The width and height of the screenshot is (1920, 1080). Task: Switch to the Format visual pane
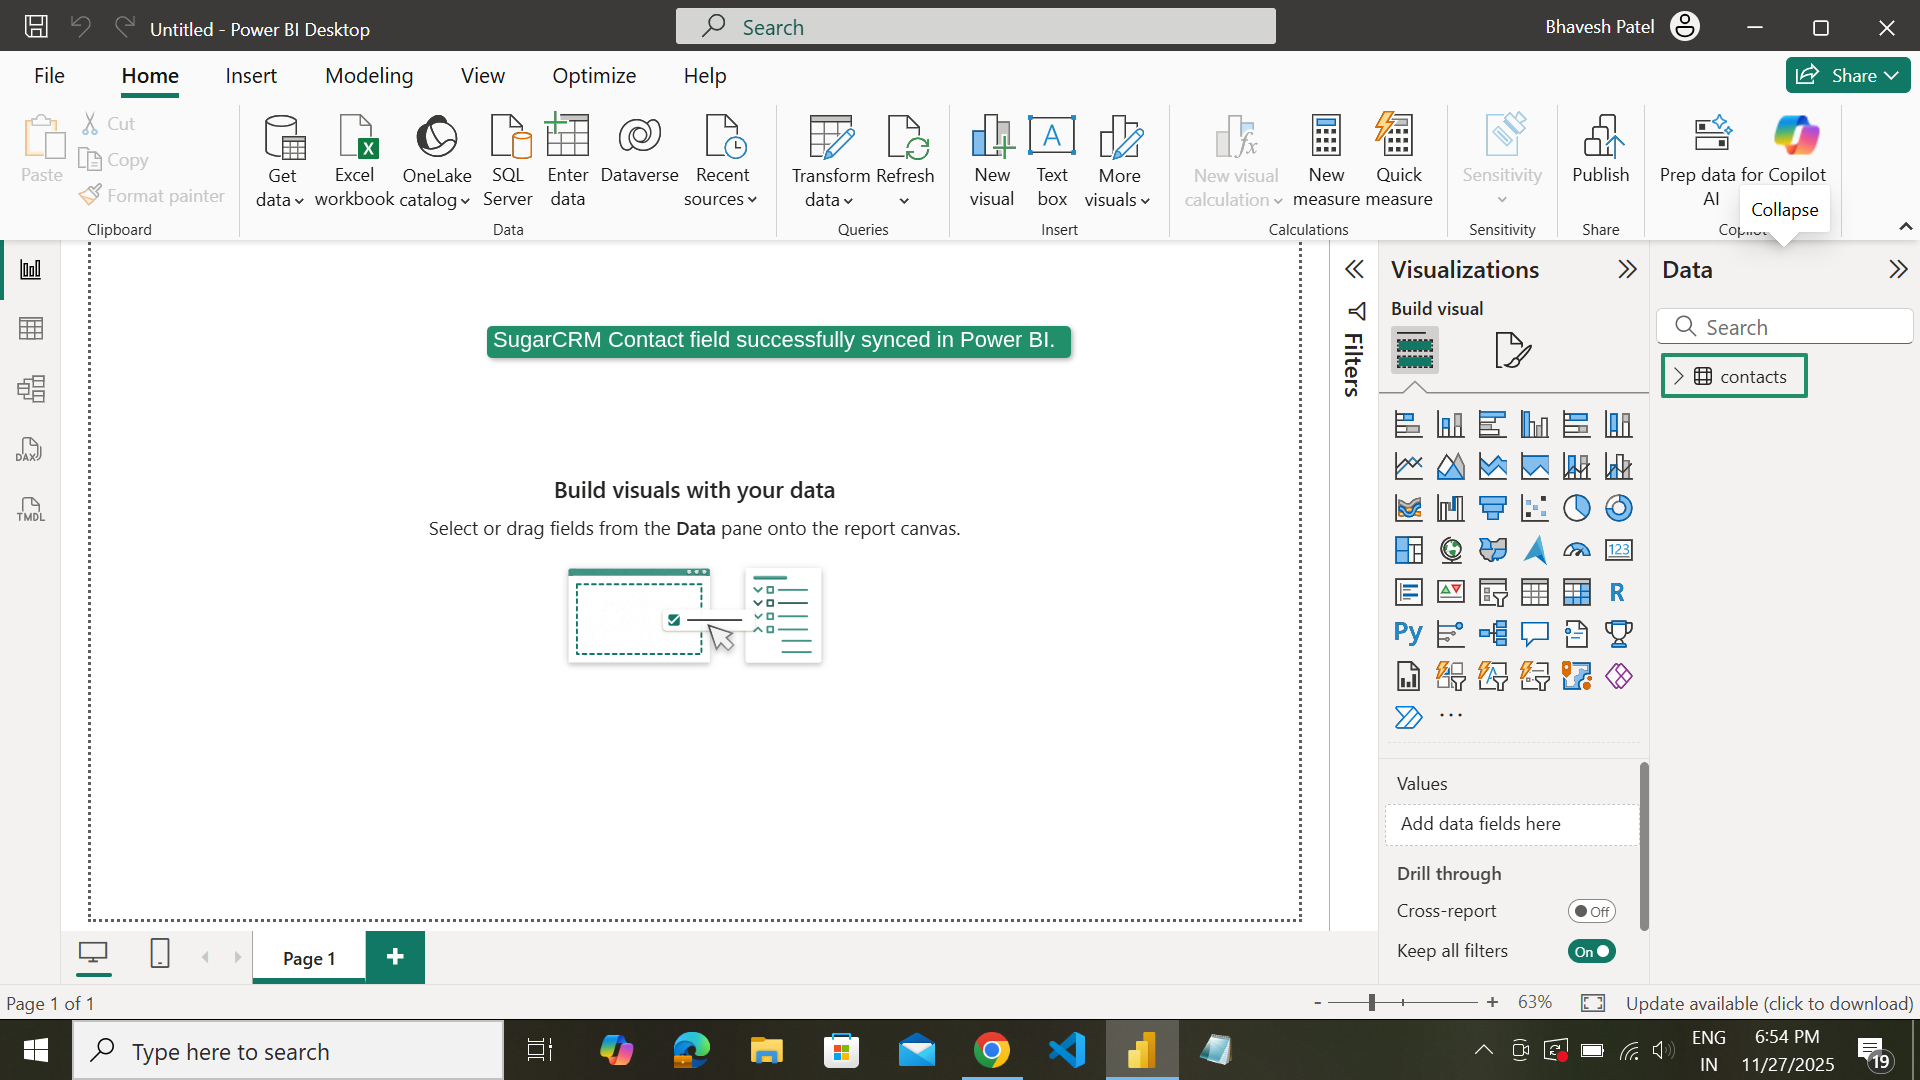pos(1513,351)
